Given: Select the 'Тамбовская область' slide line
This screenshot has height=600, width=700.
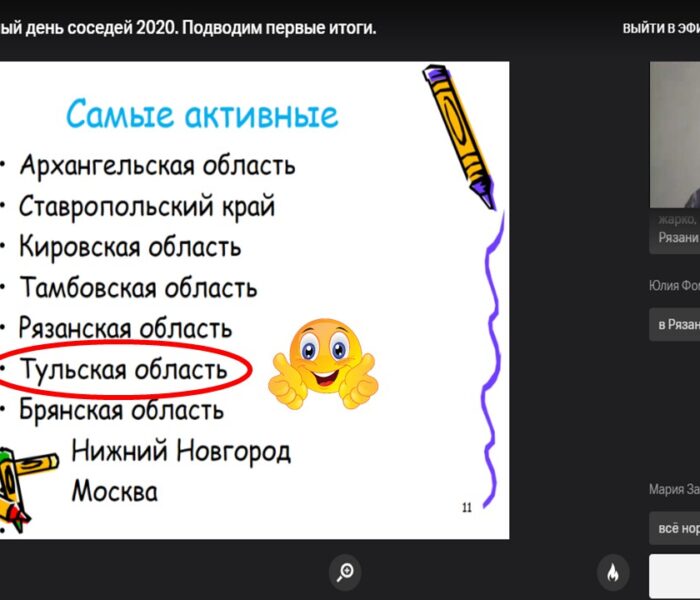Looking at the screenshot, I should (138, 288).
